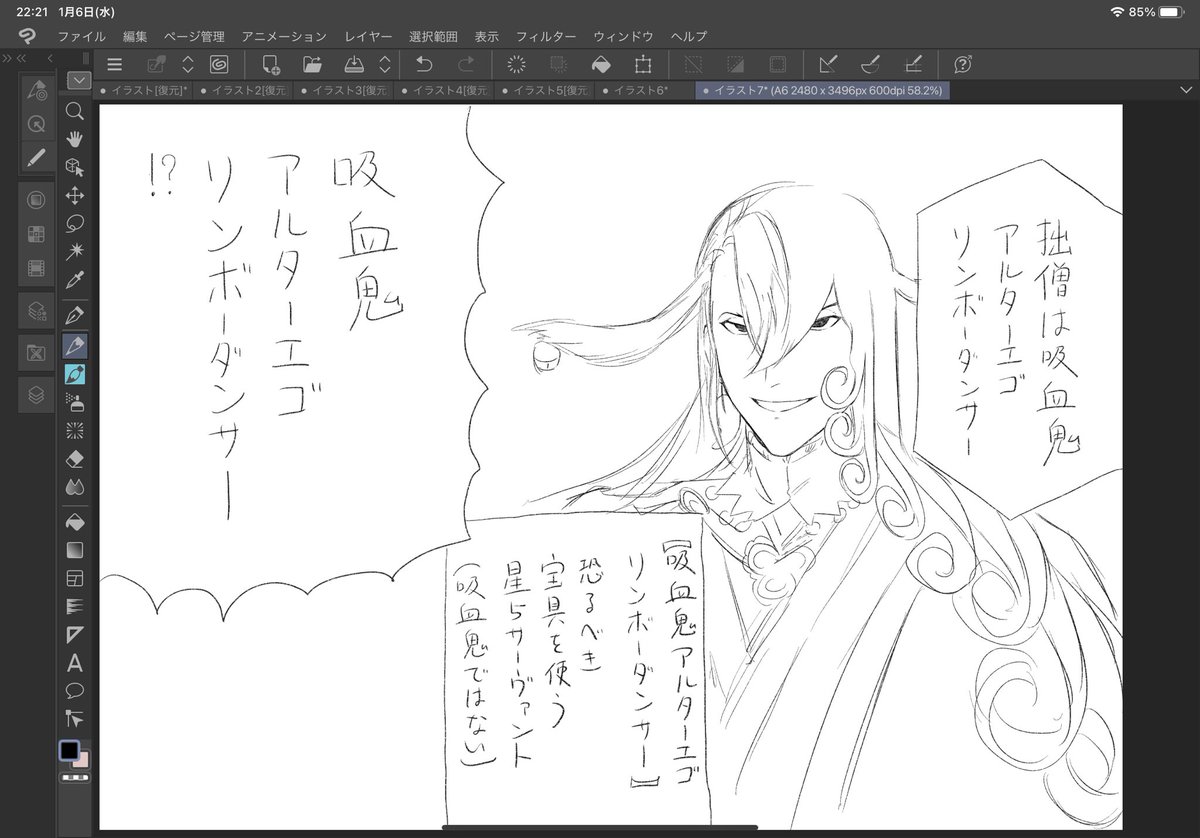This screenshot has width=1200, height=838.
Task: Fill with the command bar bucket icon
Action: tap(601, 64)
